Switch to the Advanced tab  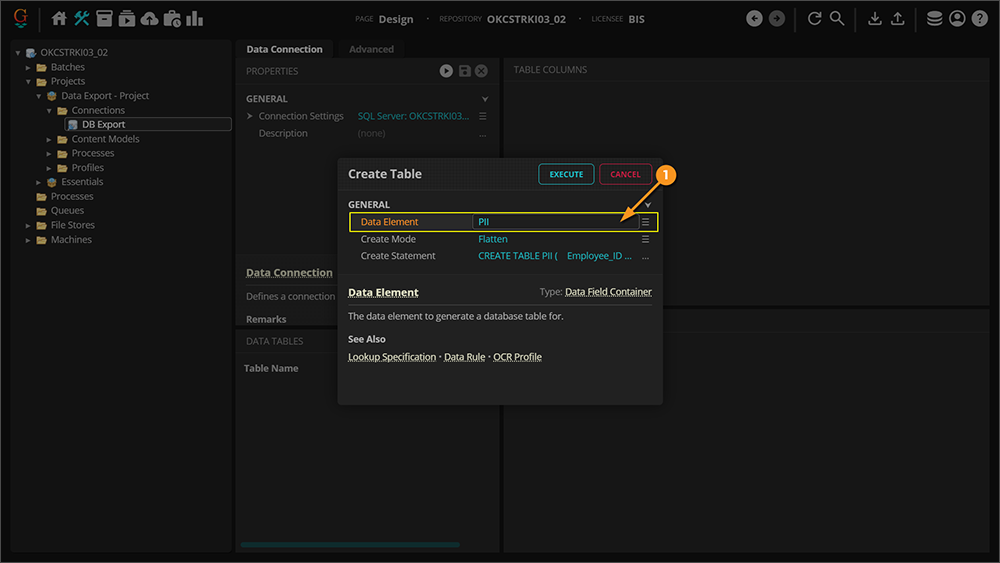click(x=371, y=49)
